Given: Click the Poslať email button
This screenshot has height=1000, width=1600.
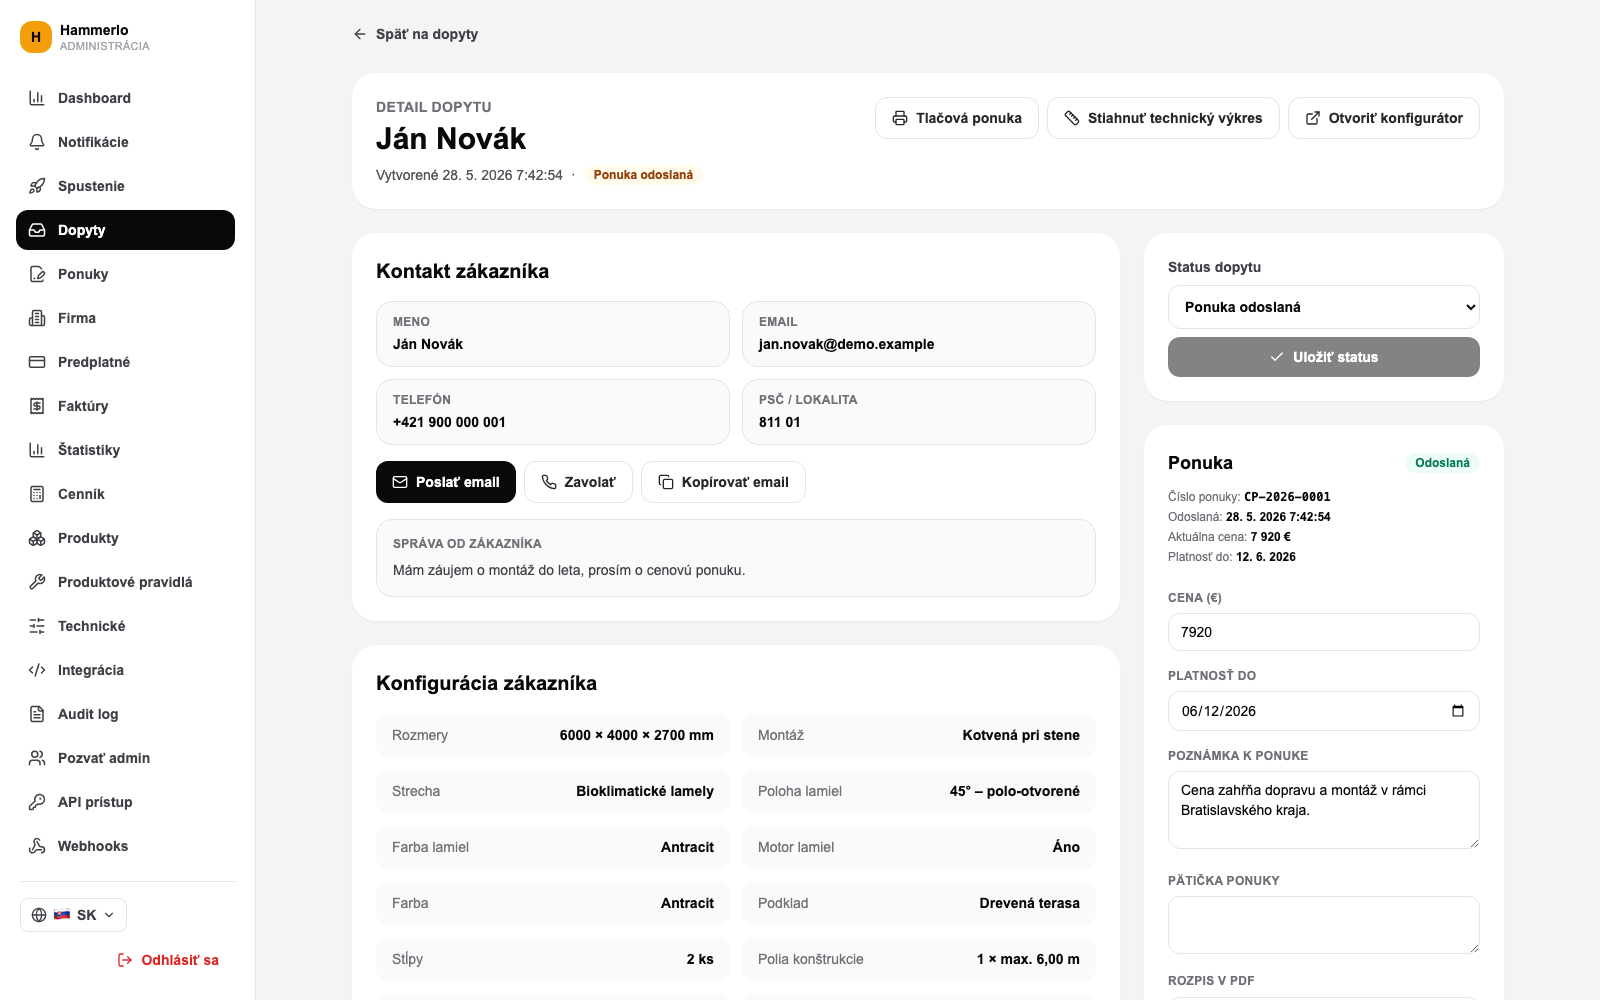Looking at the screenshot, I should coord(446,482).
